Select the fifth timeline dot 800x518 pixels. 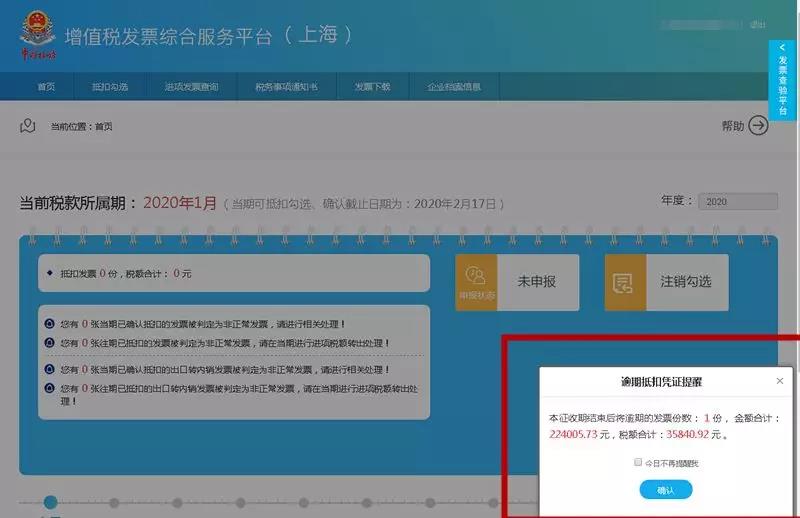pos(304,503)
